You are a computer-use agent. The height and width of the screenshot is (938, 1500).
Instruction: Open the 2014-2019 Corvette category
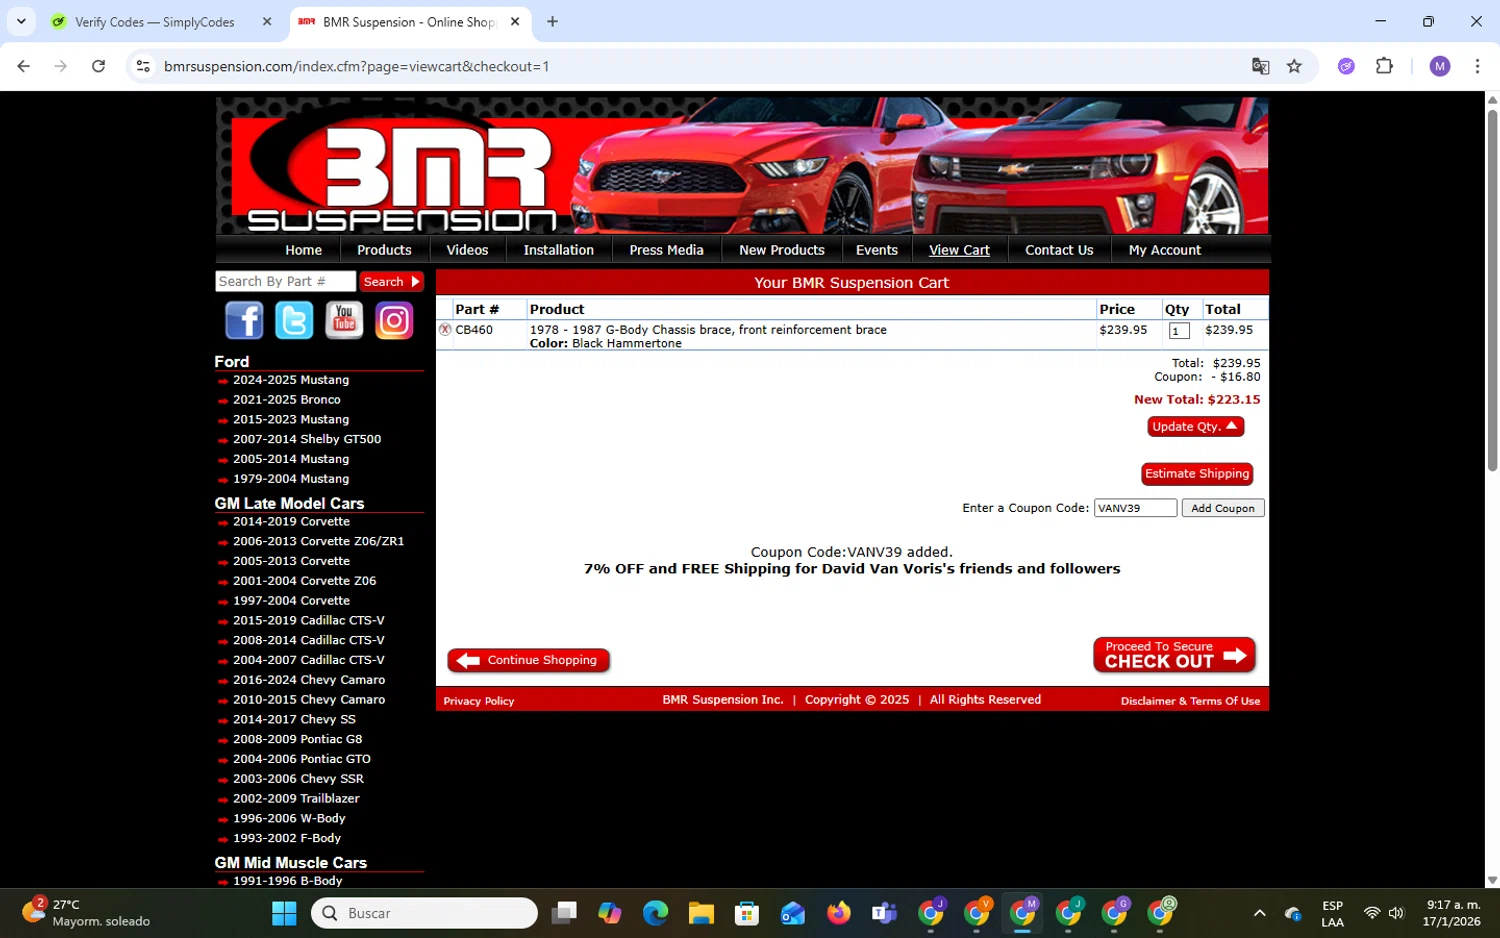coord(291,522)
